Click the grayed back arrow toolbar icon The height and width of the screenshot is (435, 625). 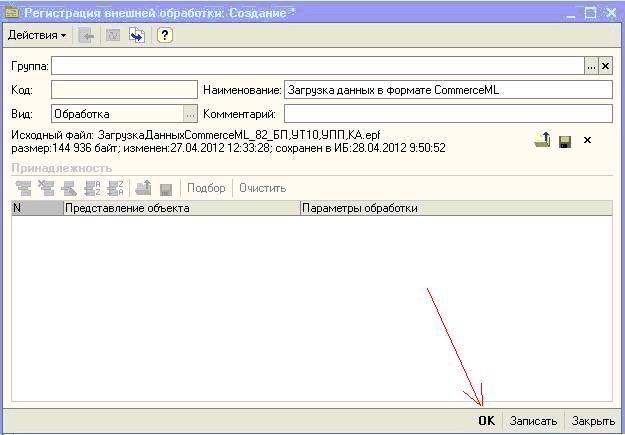[x=87, y=36]
